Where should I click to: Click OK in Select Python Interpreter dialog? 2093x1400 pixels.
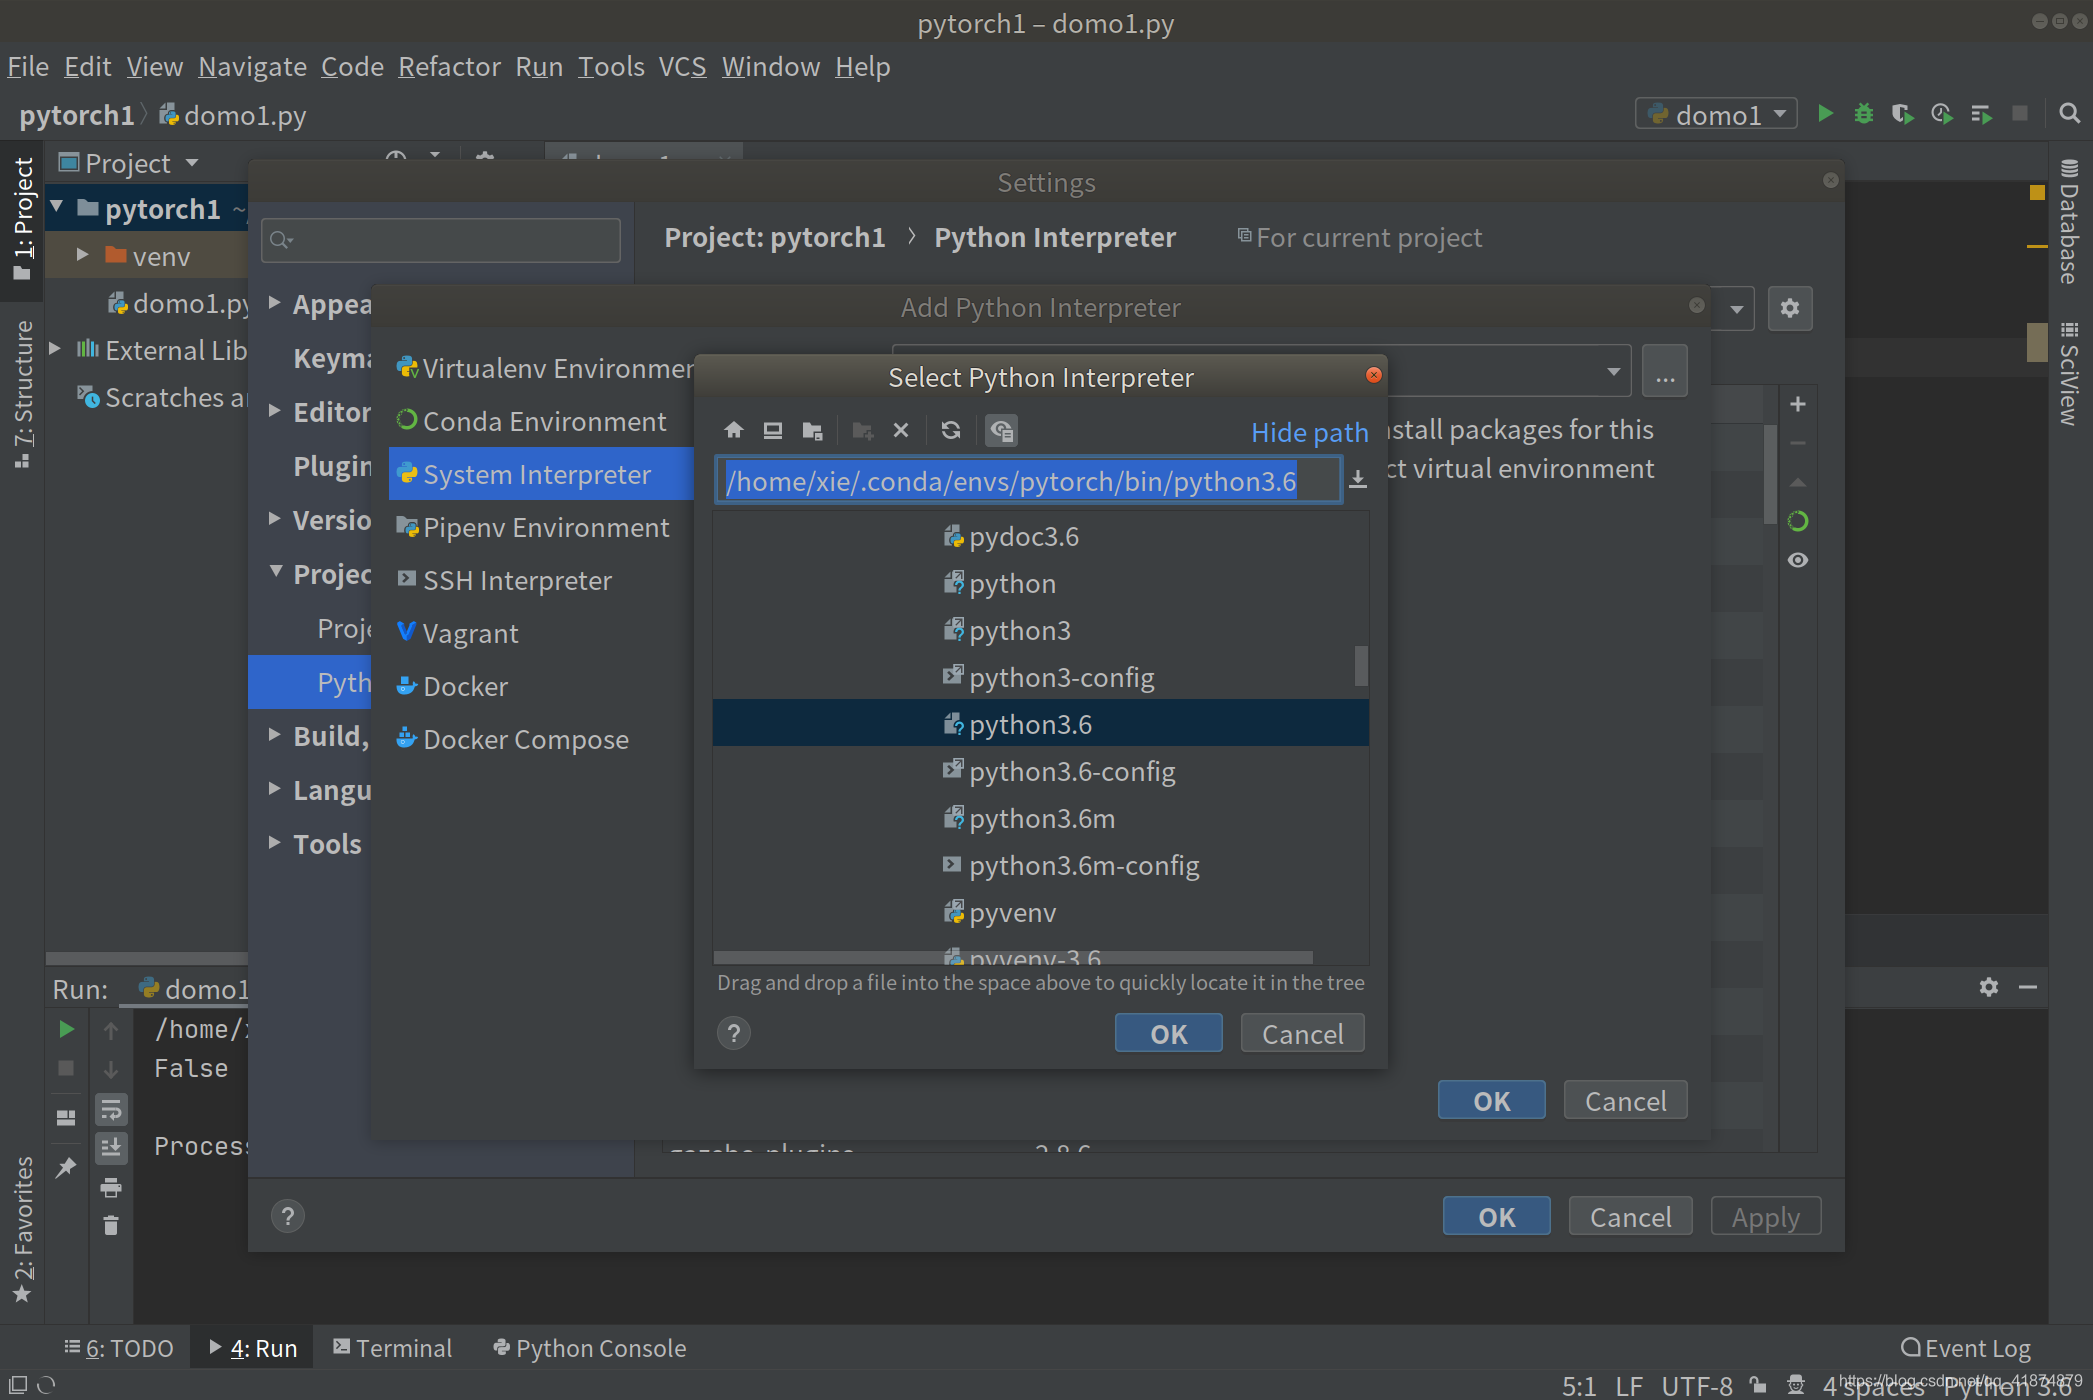[x=1168, y=1033]
